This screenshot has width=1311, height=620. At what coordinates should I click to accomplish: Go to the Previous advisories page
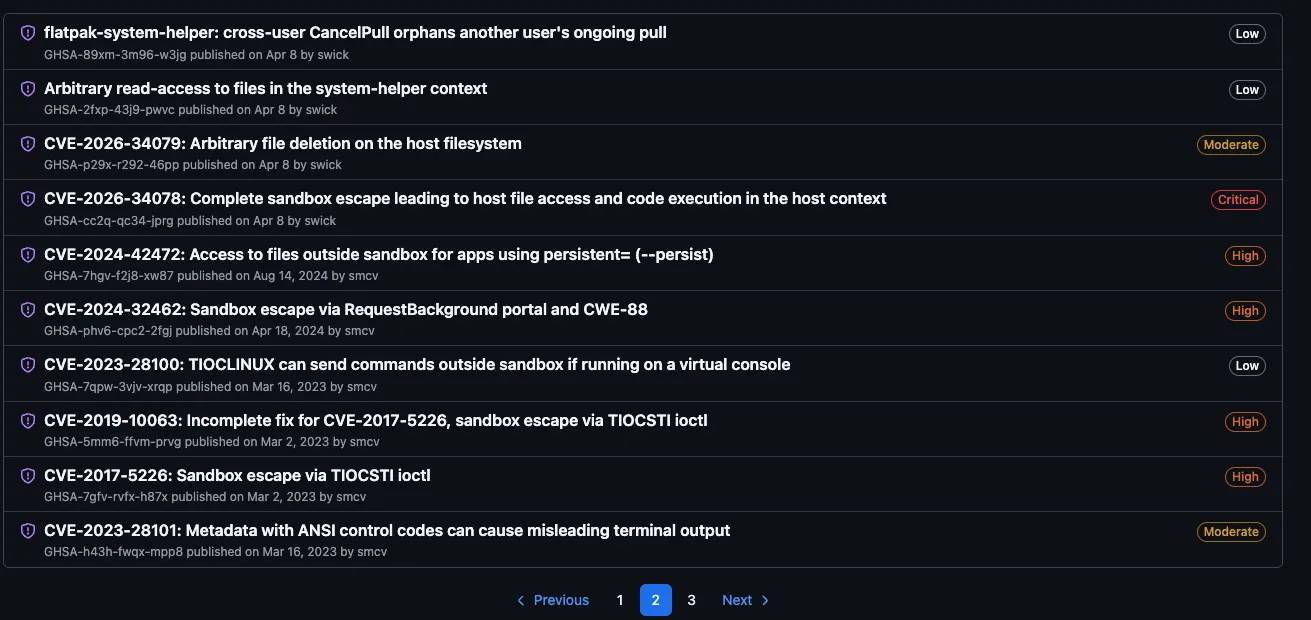[552, 600]
